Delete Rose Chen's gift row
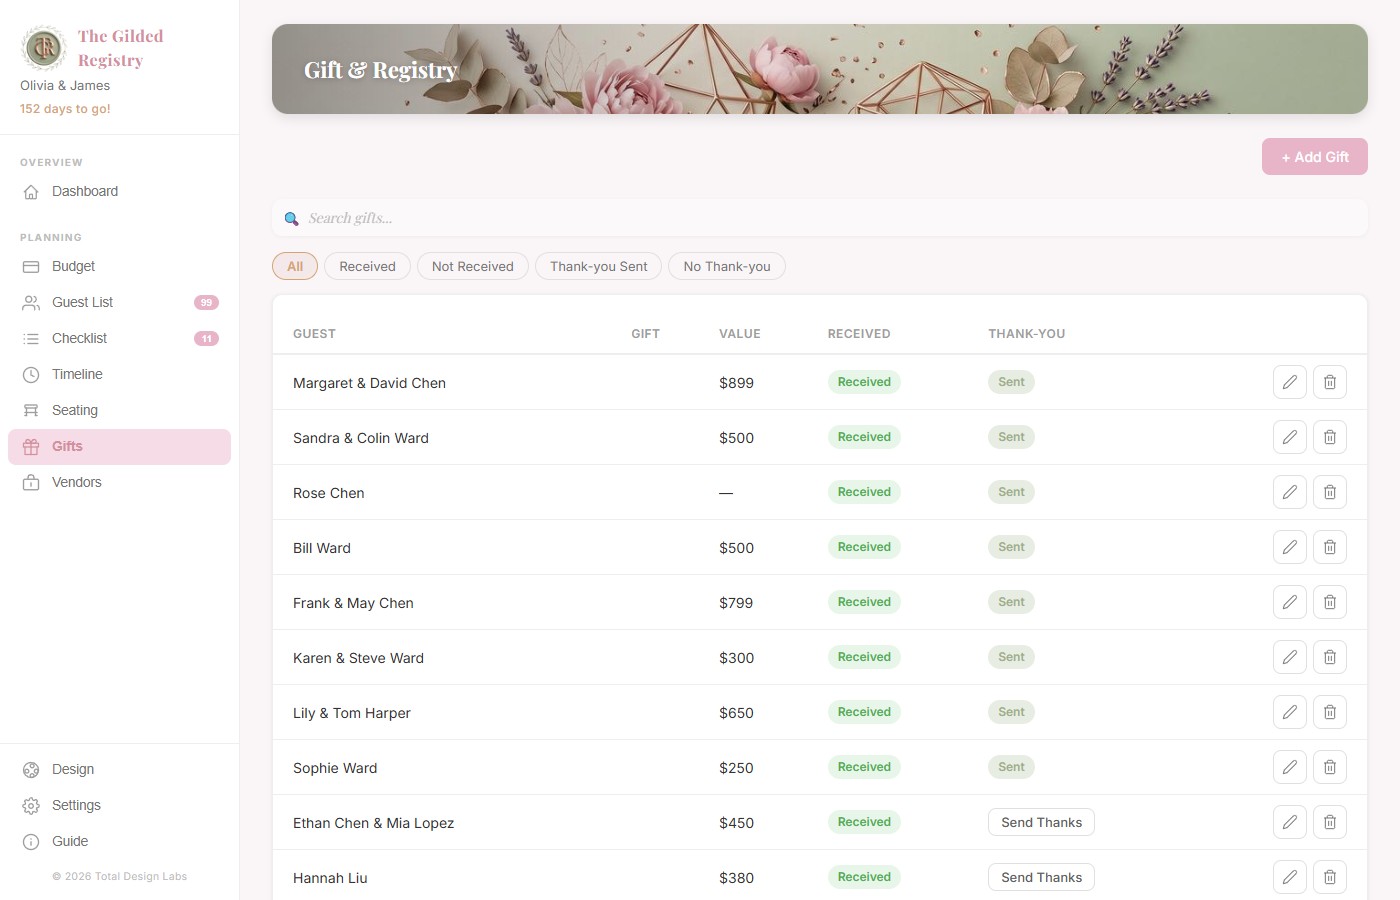This screenshot has height=900, width=1400. (1330, 492)
